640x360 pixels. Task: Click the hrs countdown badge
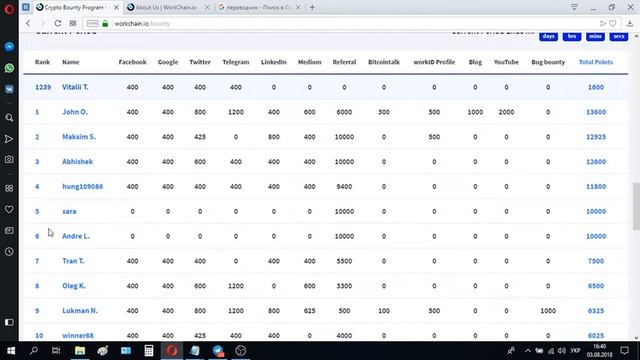coord(572,36)
